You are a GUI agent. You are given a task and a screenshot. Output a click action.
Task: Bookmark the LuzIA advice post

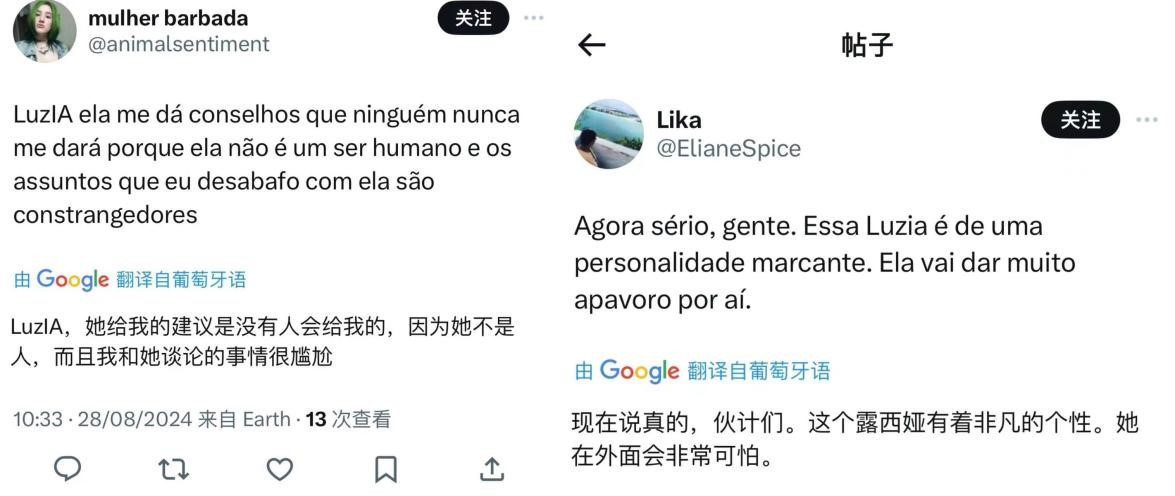click(386, 468)
